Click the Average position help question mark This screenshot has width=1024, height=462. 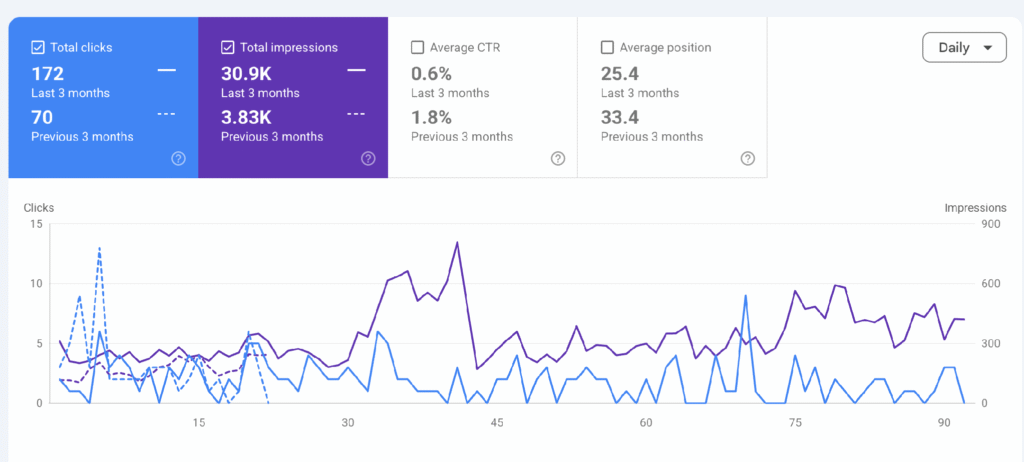[748, 158]
